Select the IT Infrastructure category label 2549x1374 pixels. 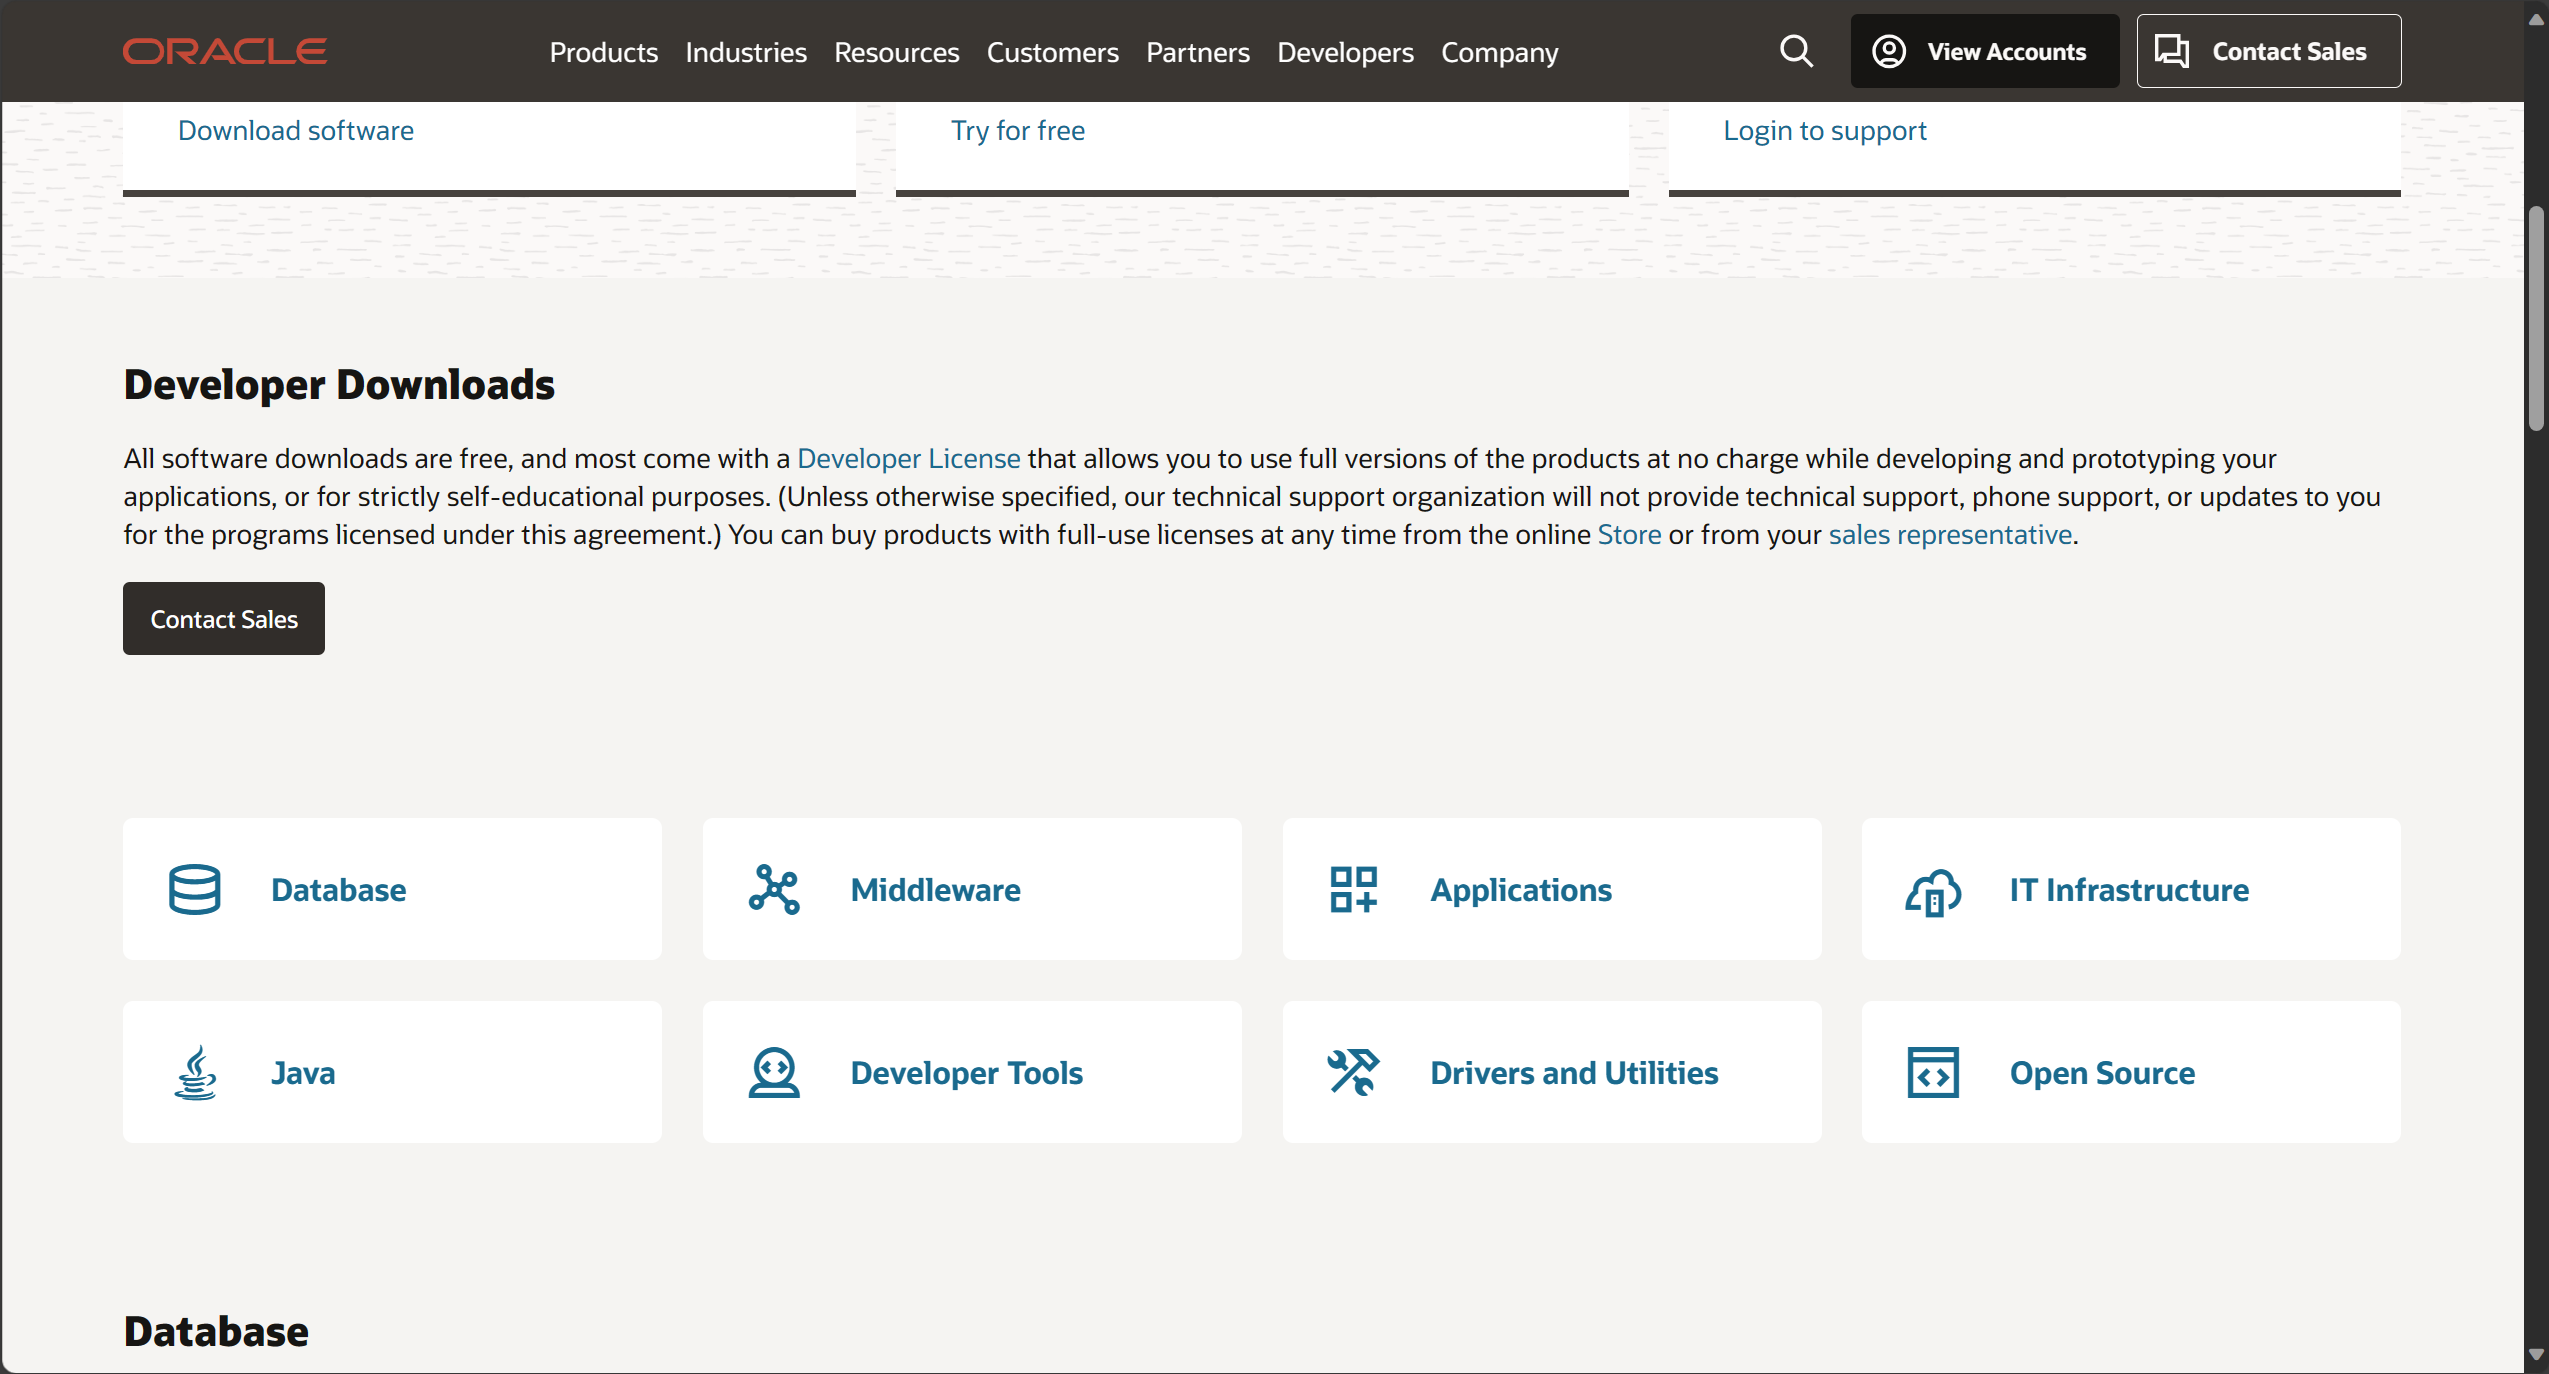coord(2129,890)
